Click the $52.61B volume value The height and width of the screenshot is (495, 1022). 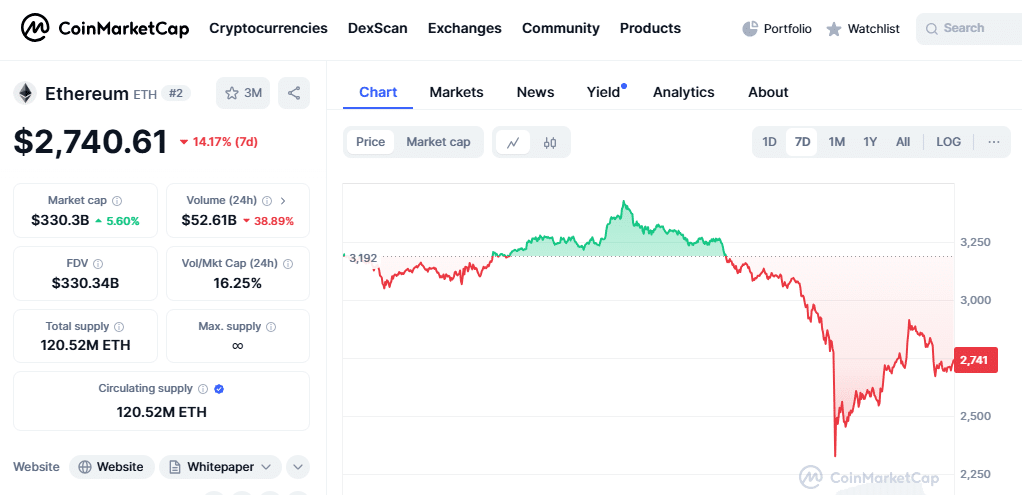[x=209, y=220]
